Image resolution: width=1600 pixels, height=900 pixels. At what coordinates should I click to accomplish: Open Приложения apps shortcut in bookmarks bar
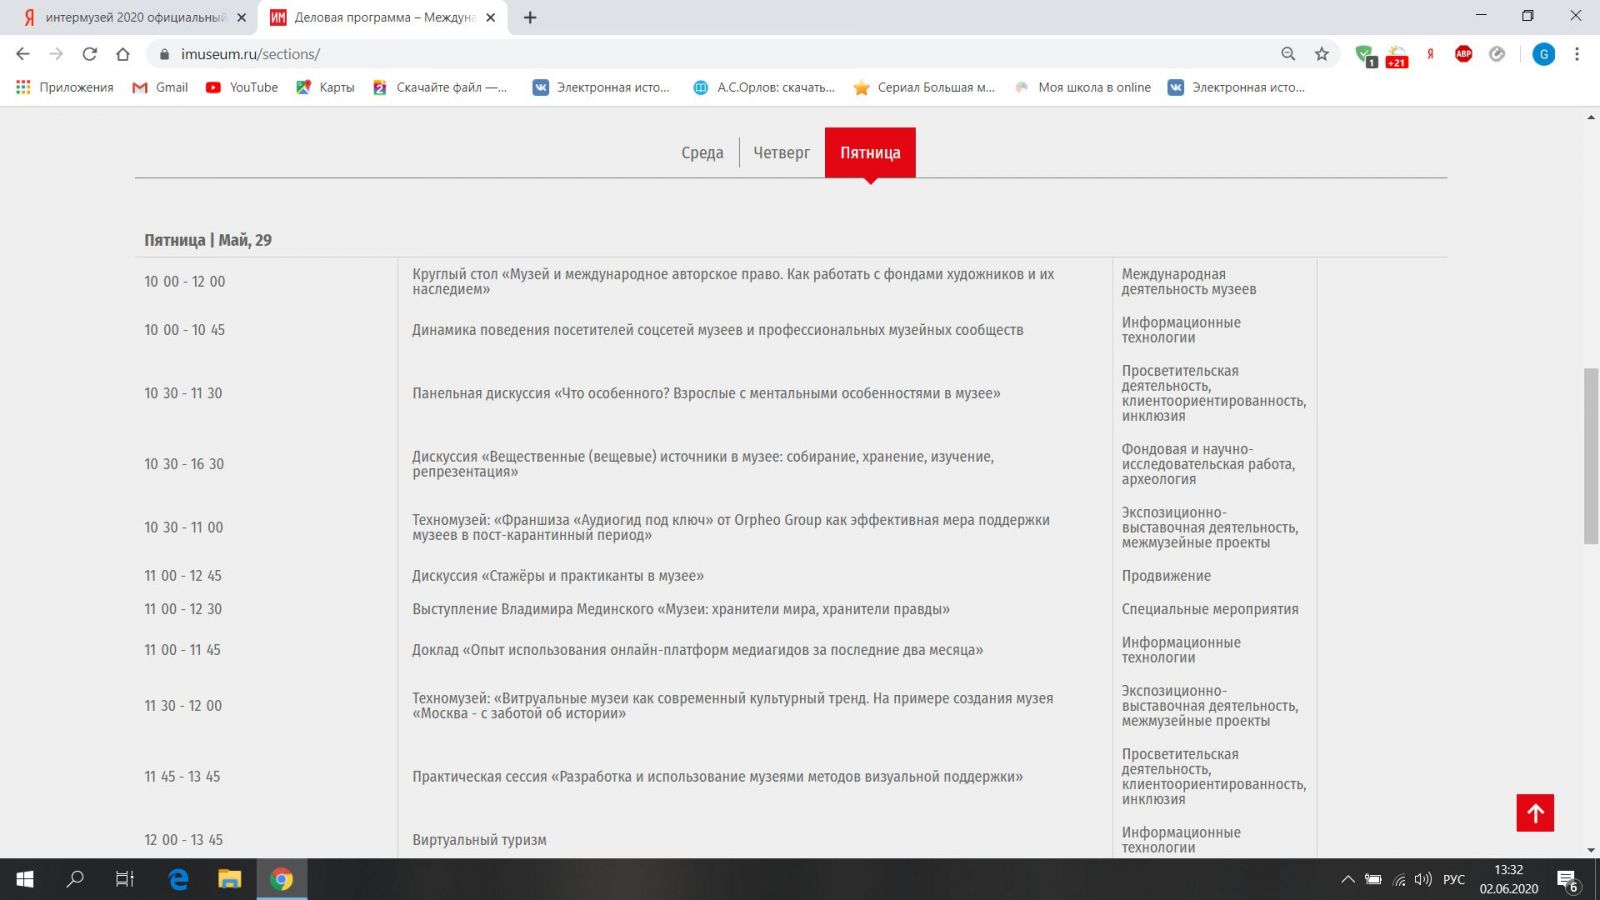pyautogui.click(x=65, y=87)
